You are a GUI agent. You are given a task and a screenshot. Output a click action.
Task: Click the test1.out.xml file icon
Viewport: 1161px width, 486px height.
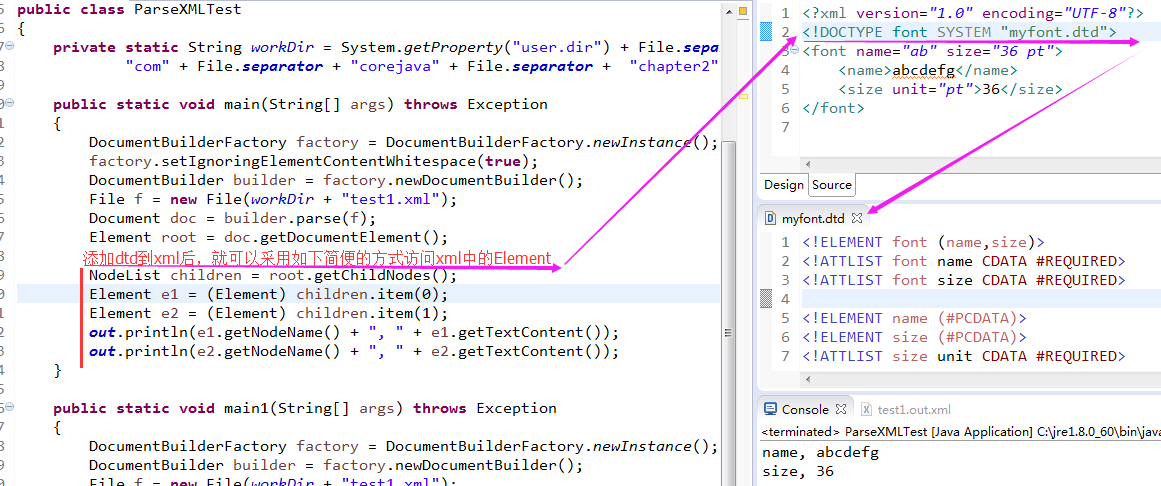[866, 409]
